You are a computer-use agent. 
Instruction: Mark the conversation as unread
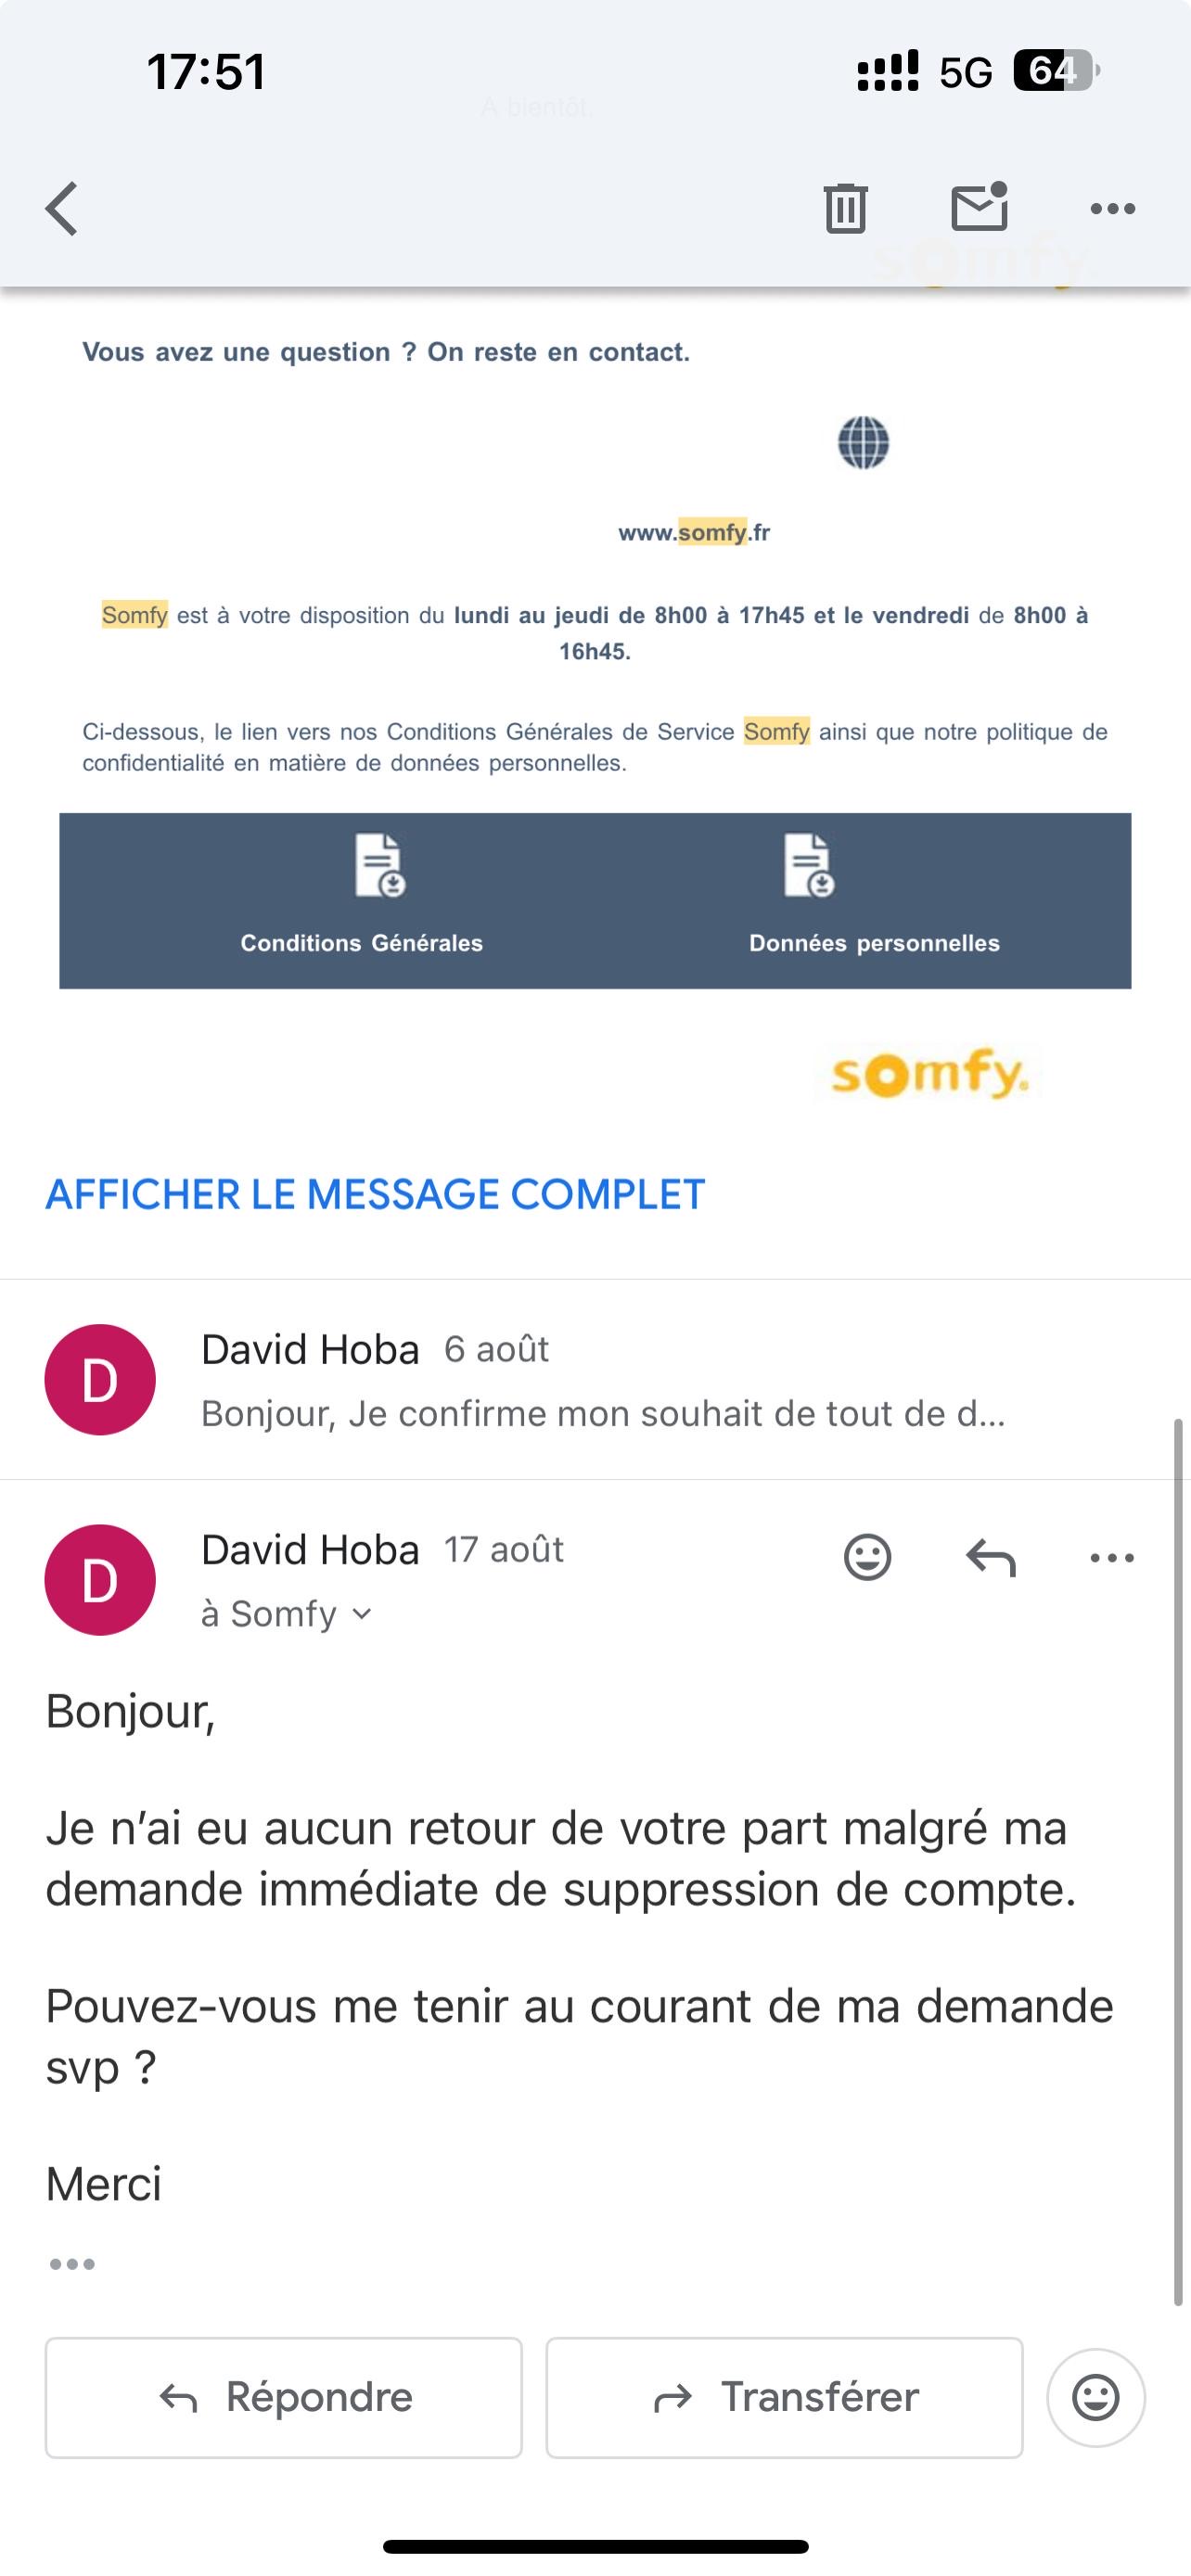click(979, 207)
